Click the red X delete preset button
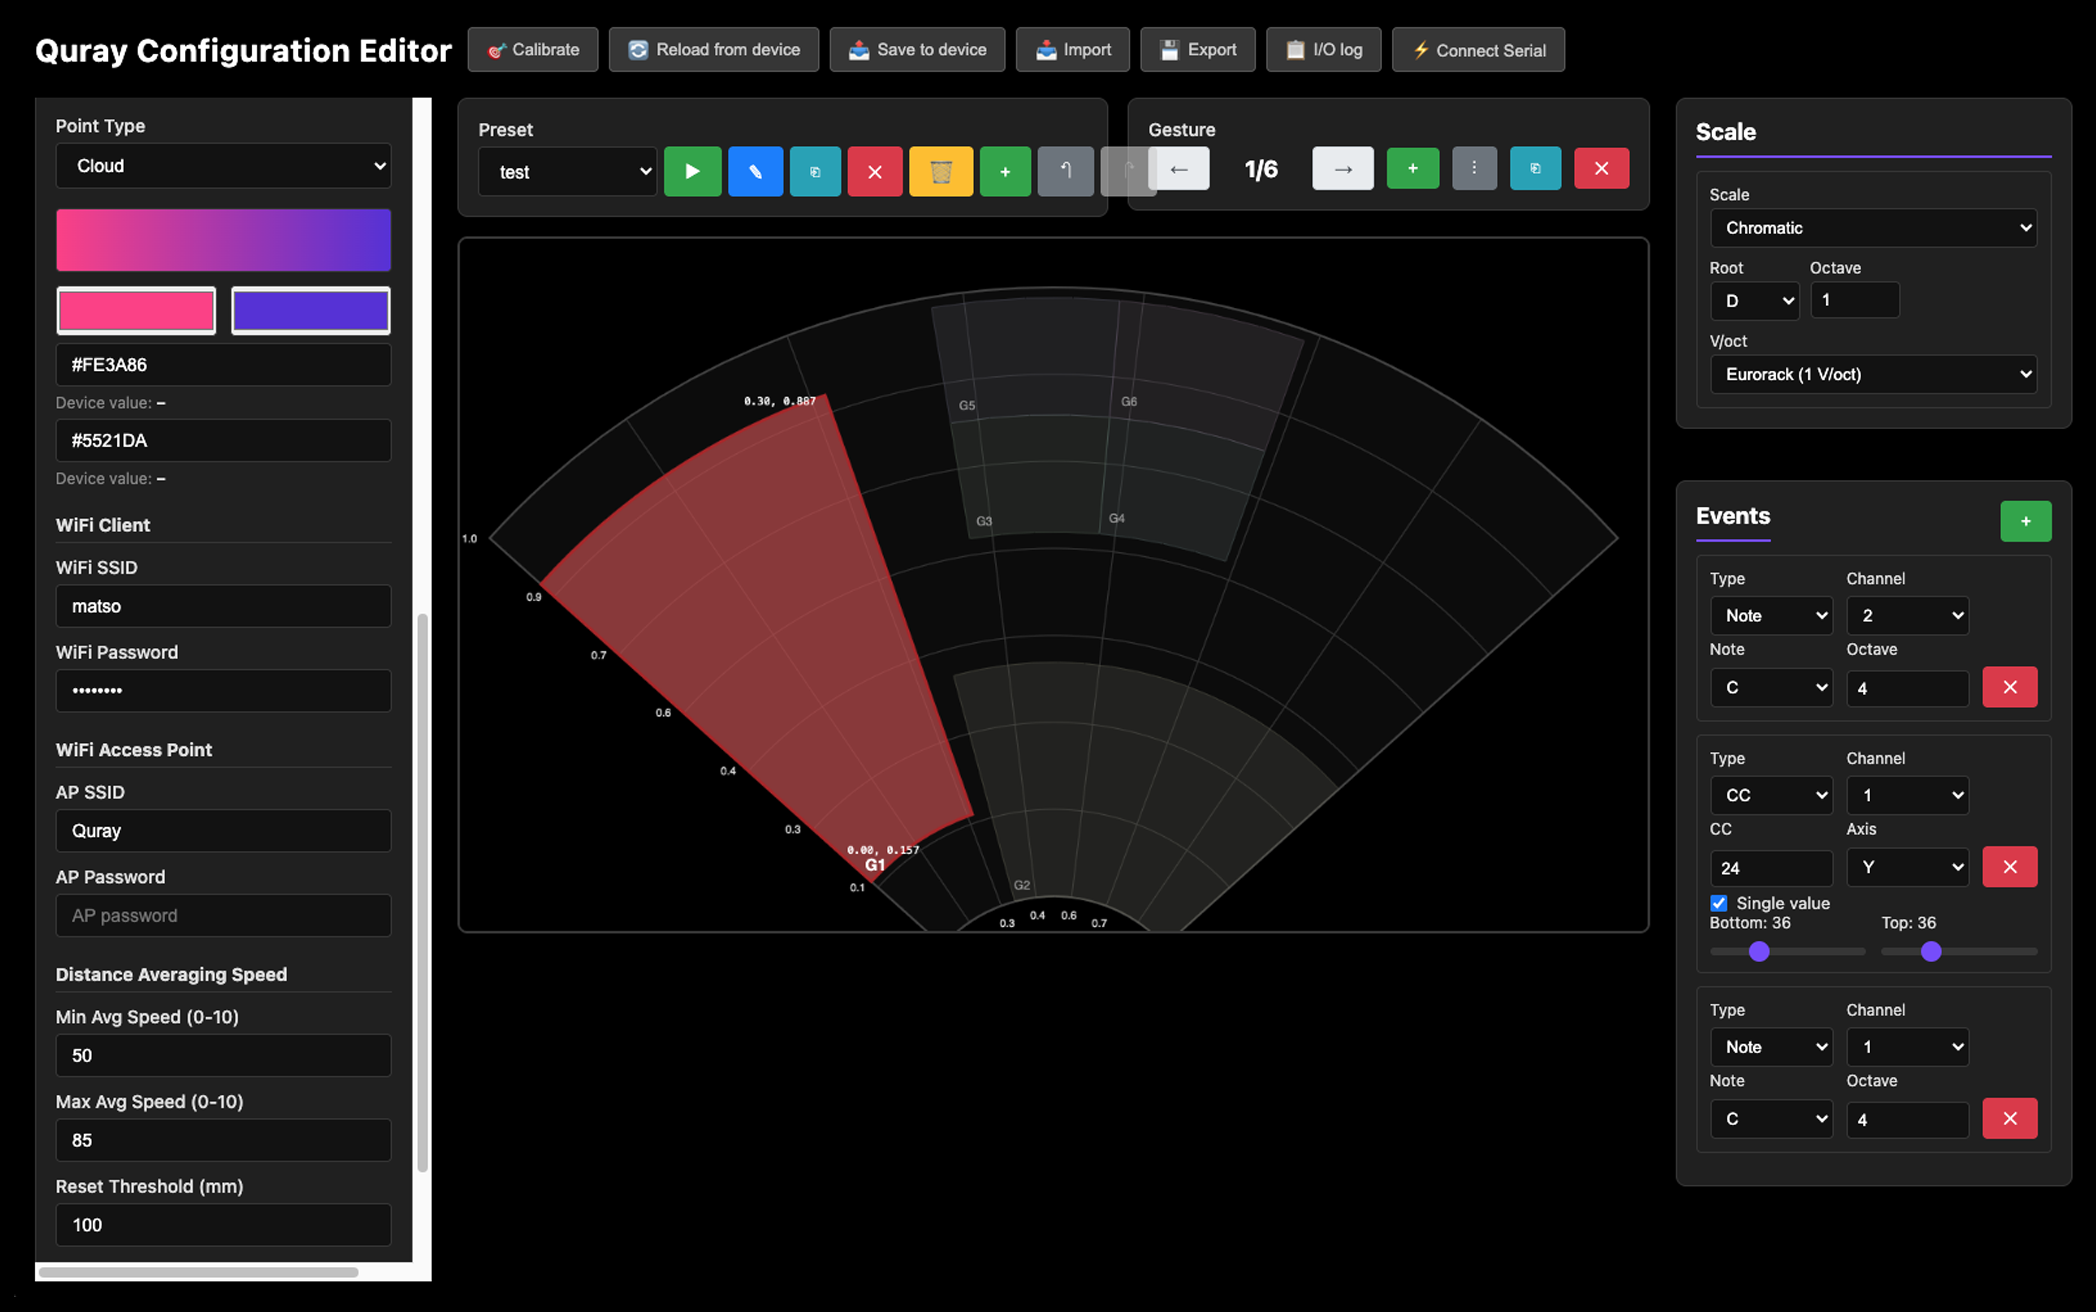 coord(875,171)
